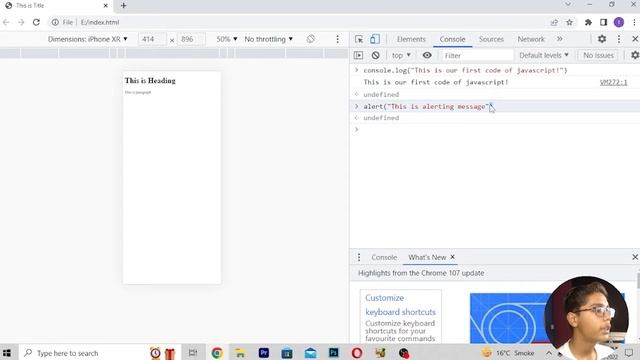View site information icon
The image size is (640, 360).
[55, 22]
